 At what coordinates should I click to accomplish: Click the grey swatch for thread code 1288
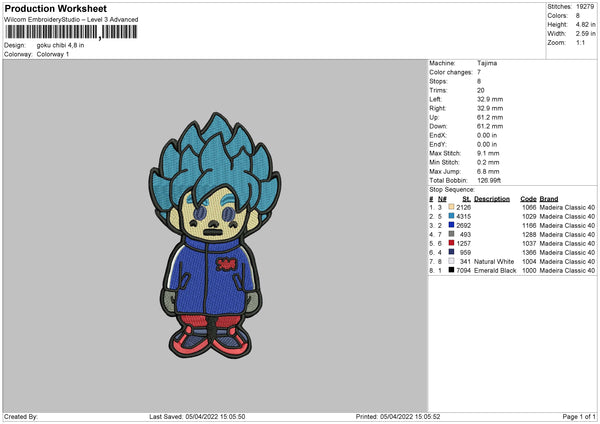[x=451, y=234]
